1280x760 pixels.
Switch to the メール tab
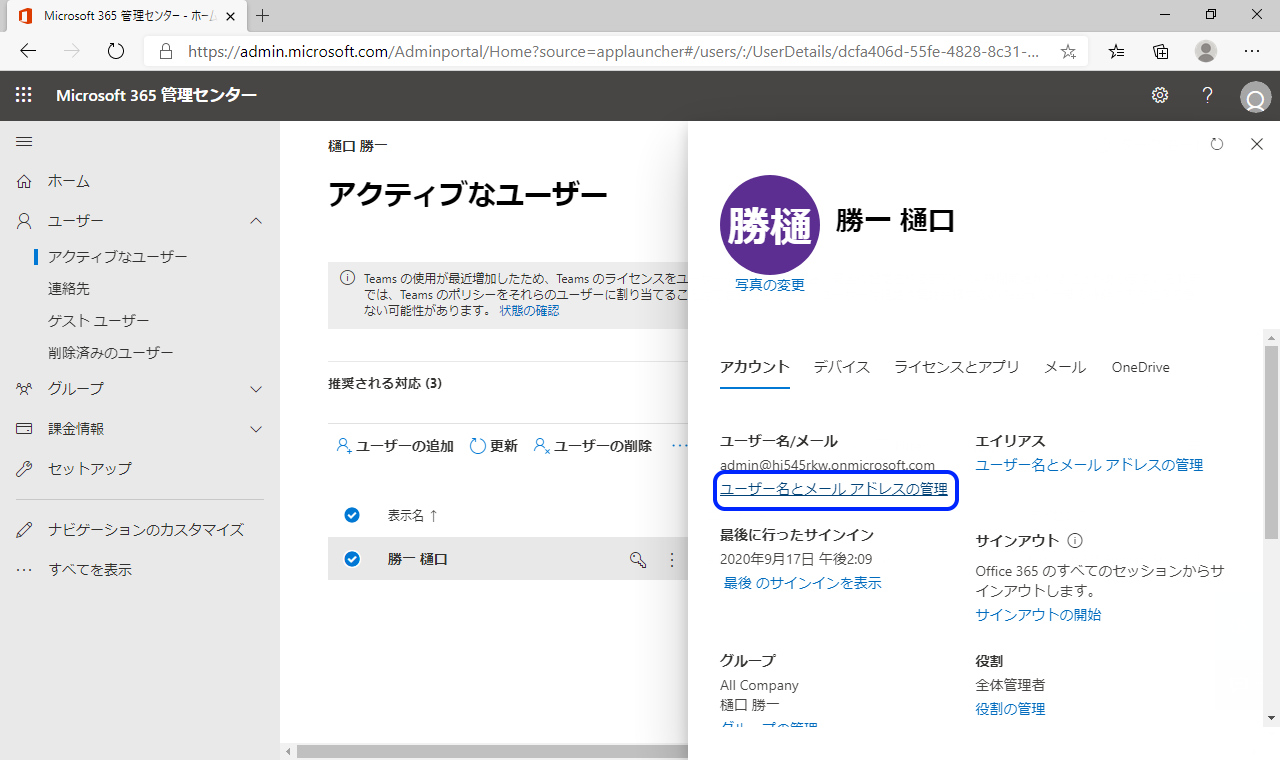[x=1065, y=367]
